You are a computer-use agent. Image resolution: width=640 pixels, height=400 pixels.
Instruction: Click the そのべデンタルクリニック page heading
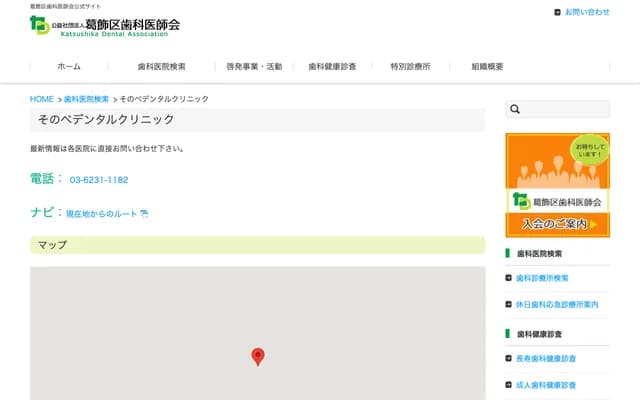pos(258,120)
